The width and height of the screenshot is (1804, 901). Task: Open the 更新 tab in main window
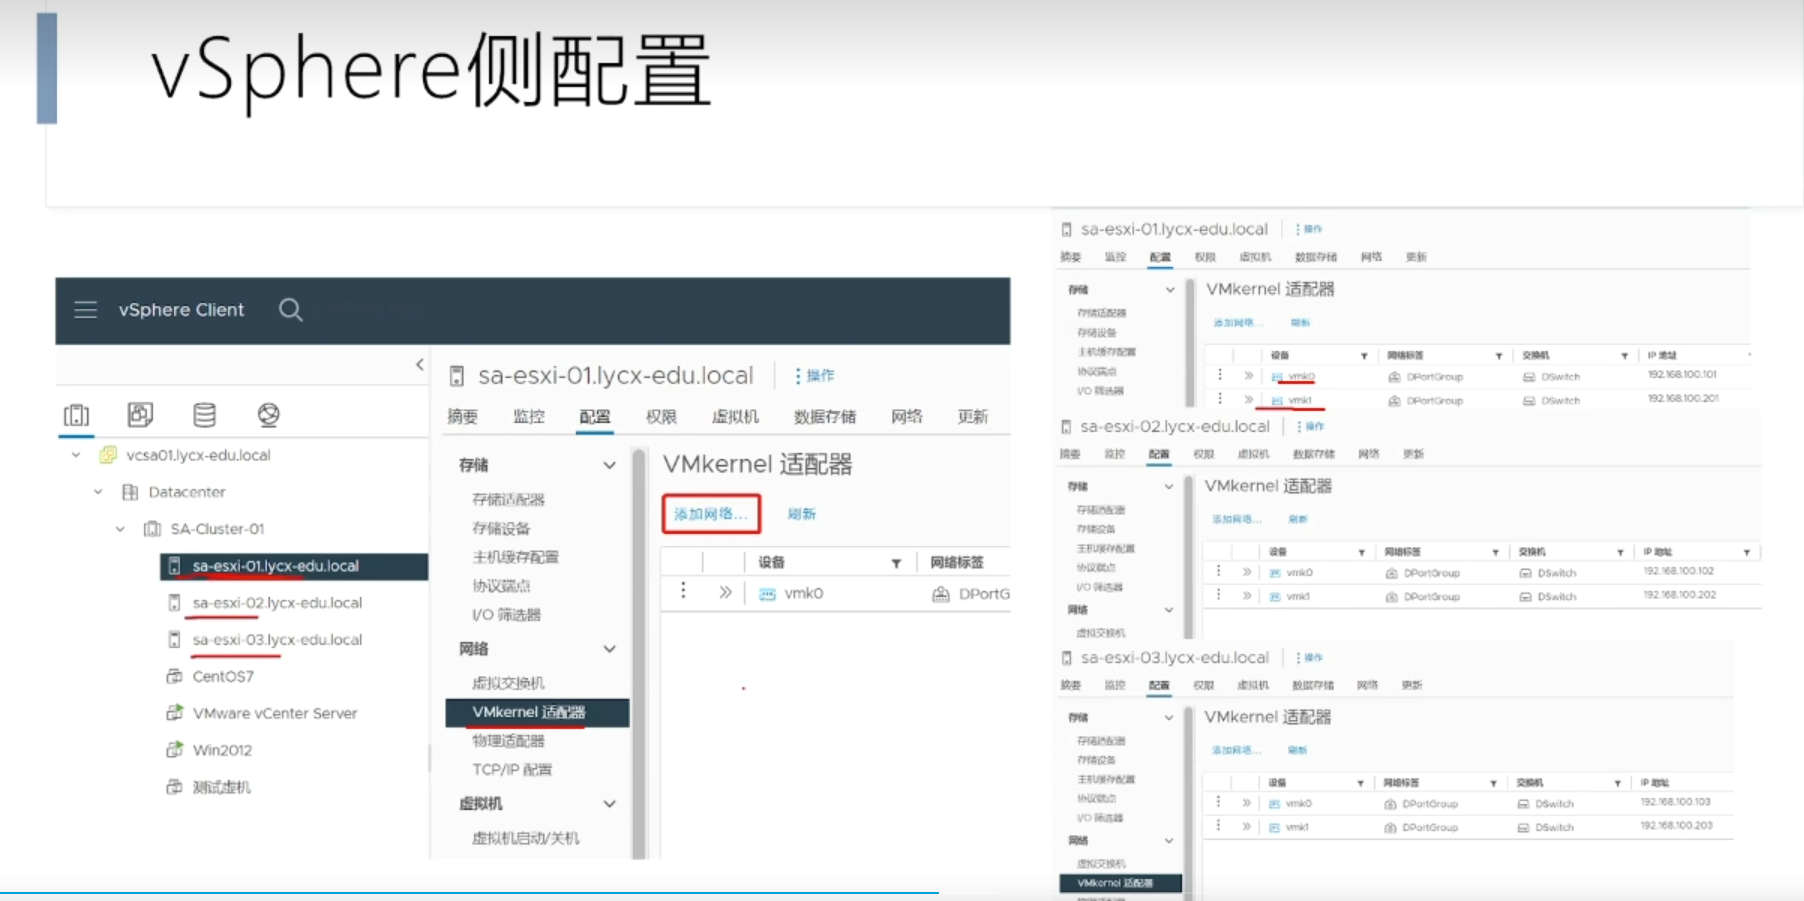click(973, 417)
